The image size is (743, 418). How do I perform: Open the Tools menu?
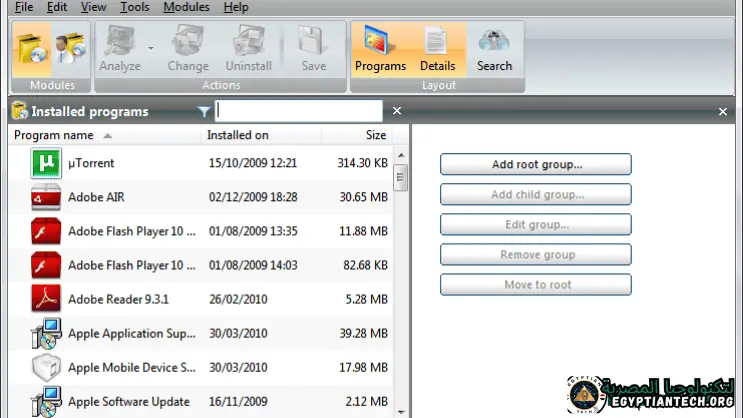(x=135, y=7)
